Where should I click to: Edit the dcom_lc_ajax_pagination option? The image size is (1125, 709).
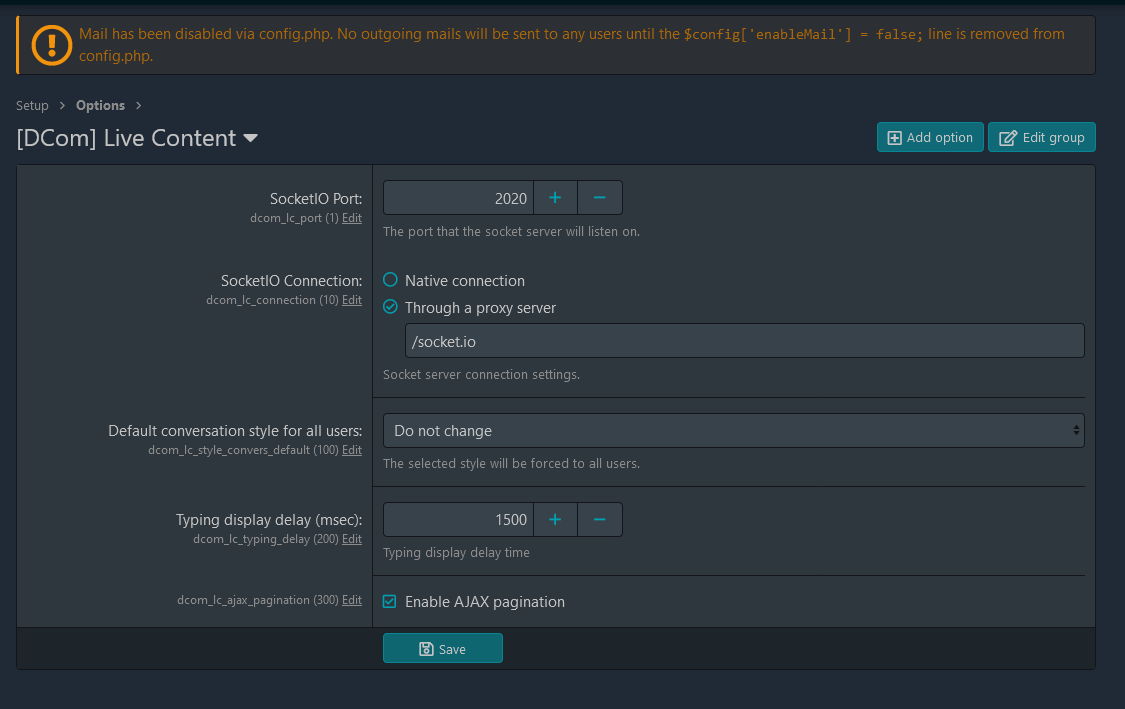[x=352, y=600]
